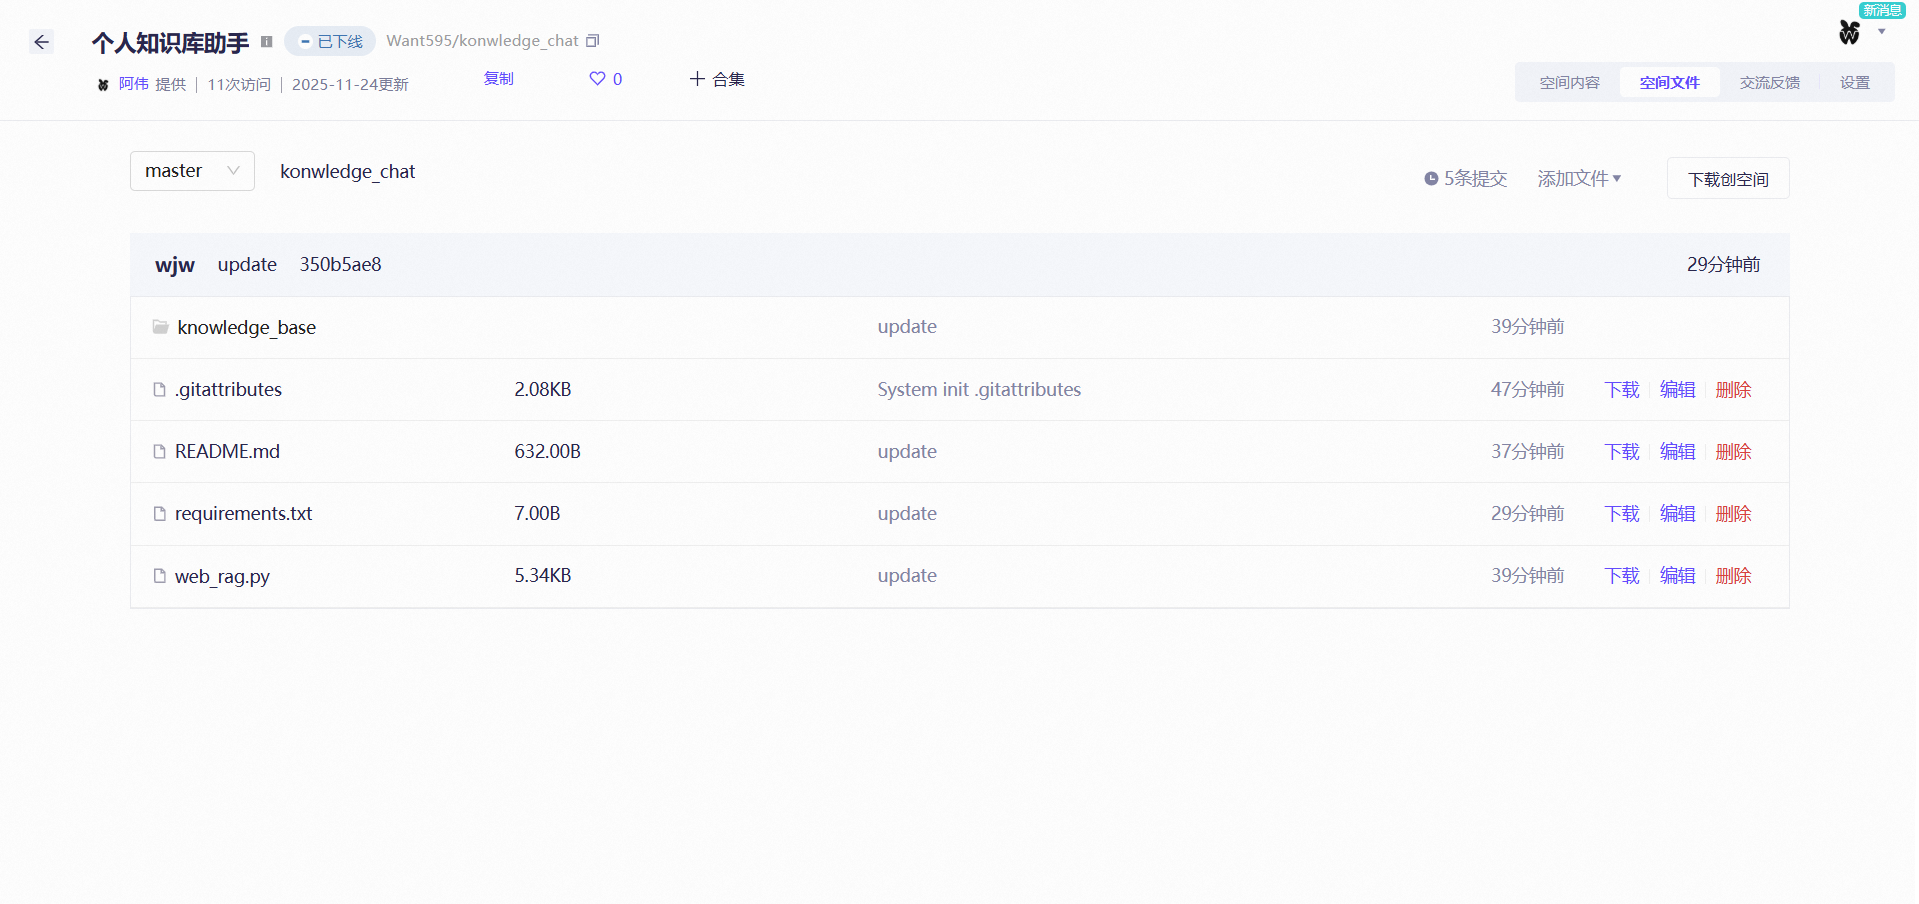Image resolution: width=1919 pixels, height=904 pixels.
Task: Download the requirements.txt file
Action: click(1621, 513)
